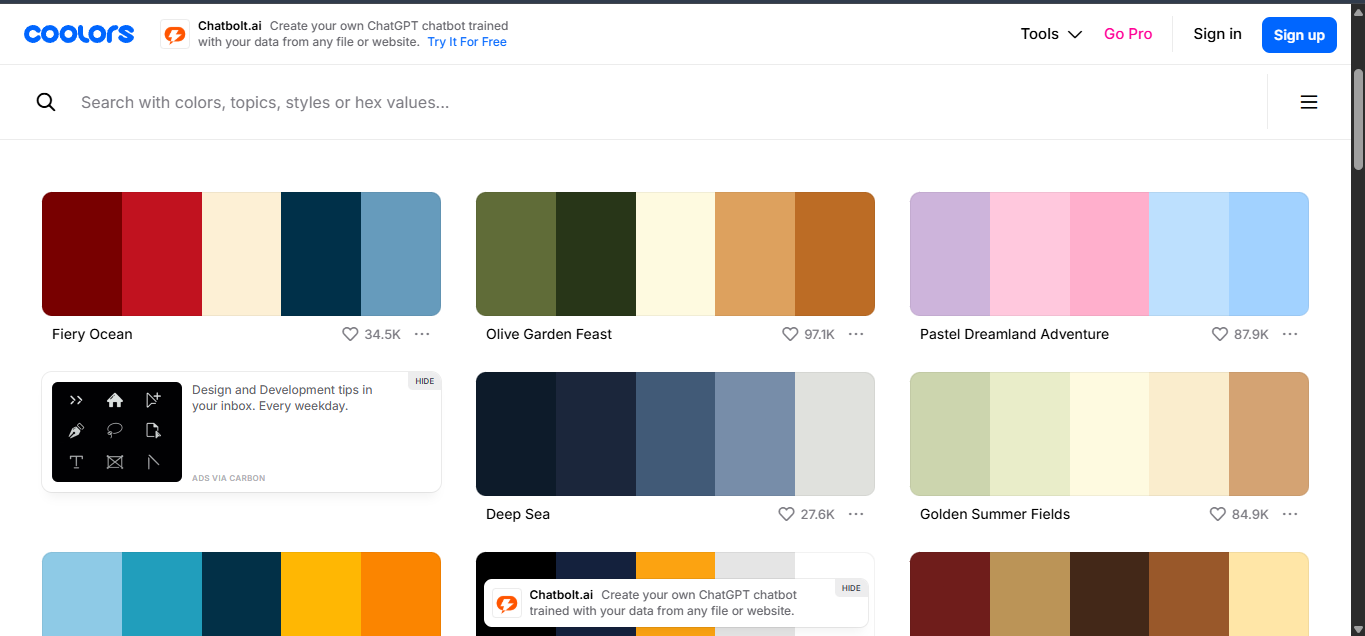Image resolution: width=1365 pixels, height=636 pixels.
Task: Select the pink swatch in Pastel Dreamland Adventure
Action: coord(1109,254)
